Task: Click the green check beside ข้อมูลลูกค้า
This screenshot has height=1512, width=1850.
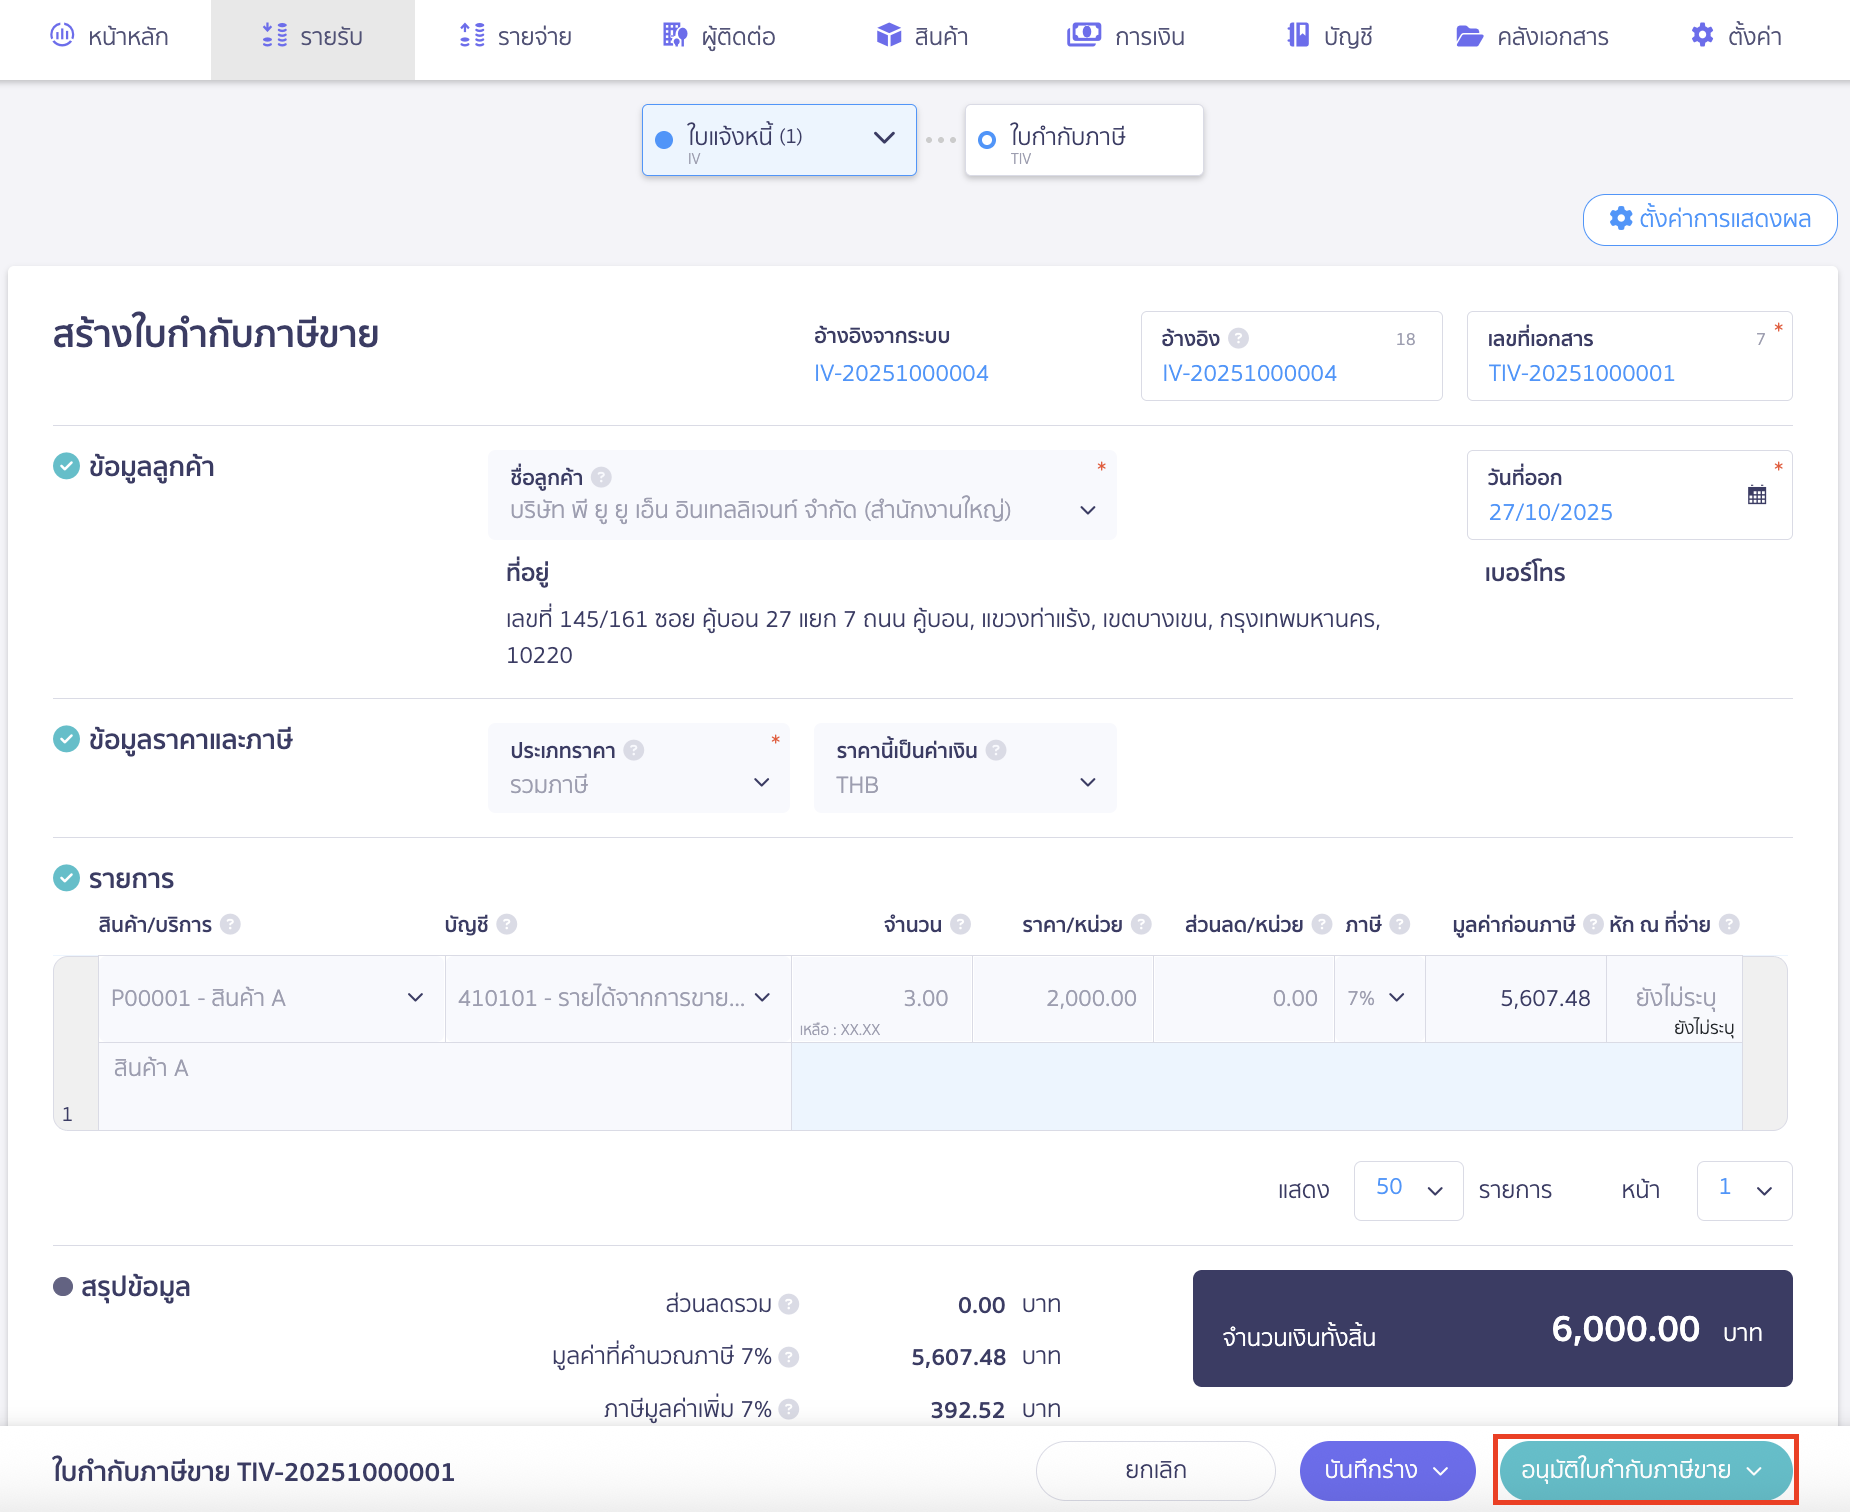Action: (65, 466)
